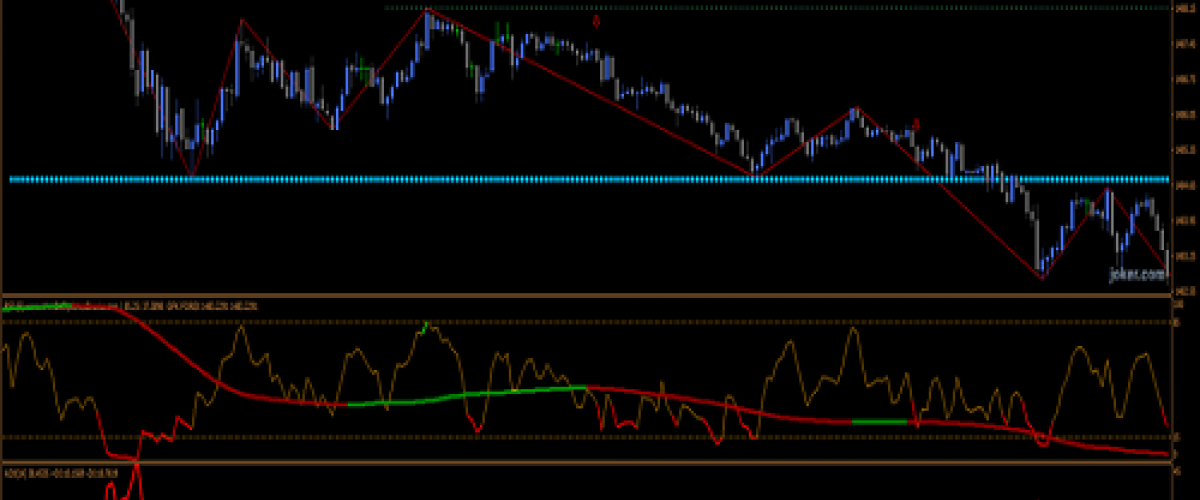Click the highest ZigZag peak in the main chart
Viewport: 1200px width, 500px height.
(x=428, y=11)
